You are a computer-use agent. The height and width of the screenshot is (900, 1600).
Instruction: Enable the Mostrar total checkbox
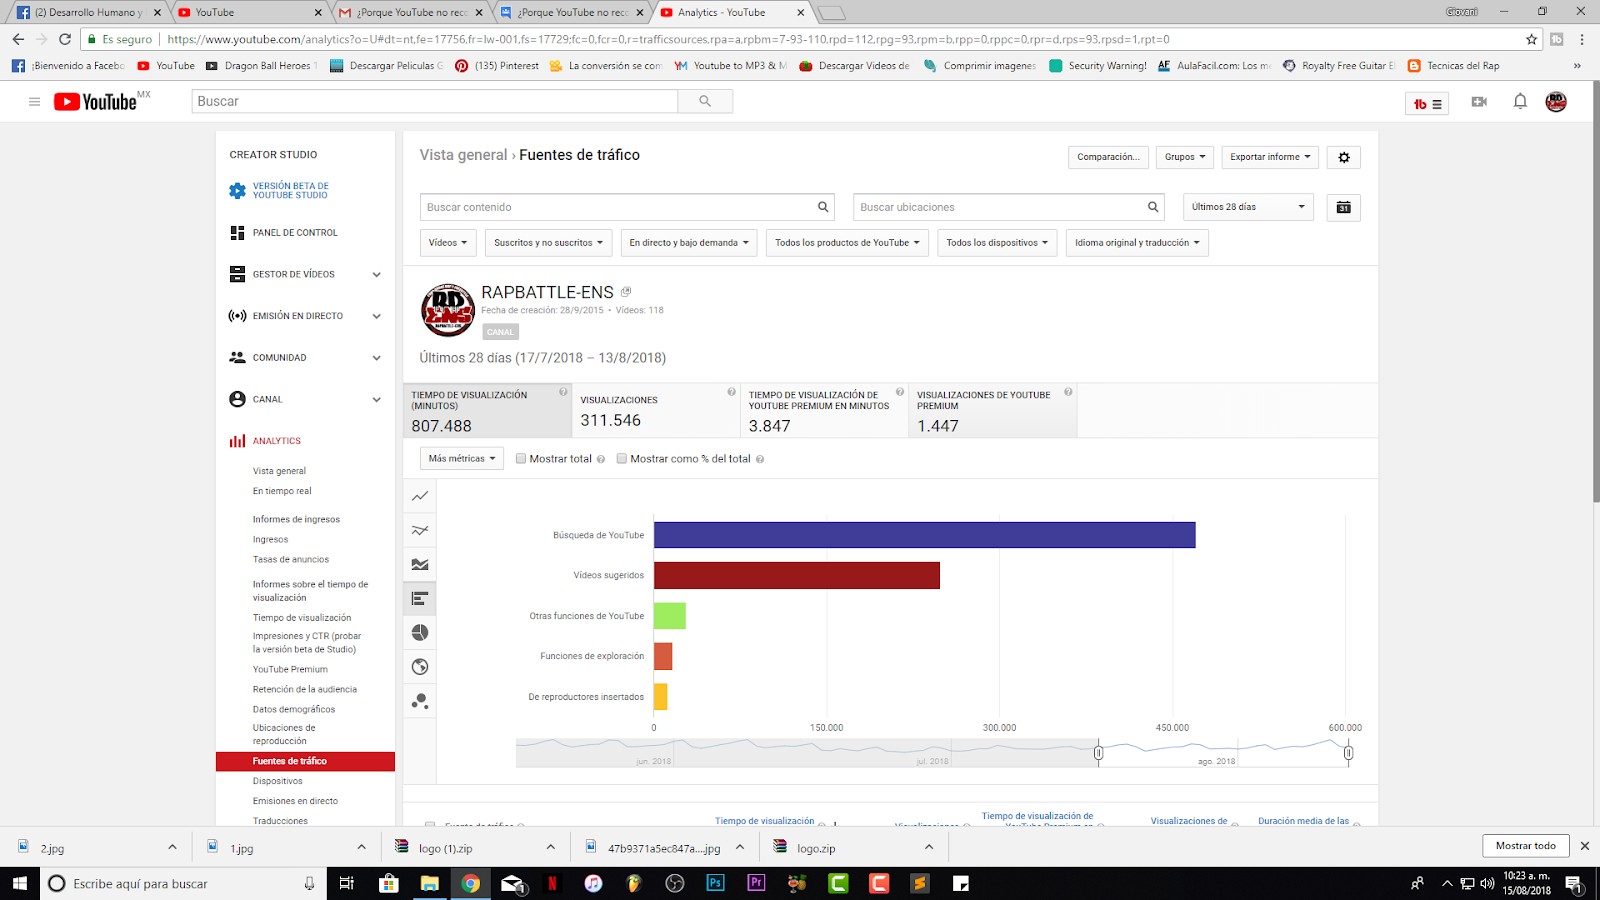(521, 459)
